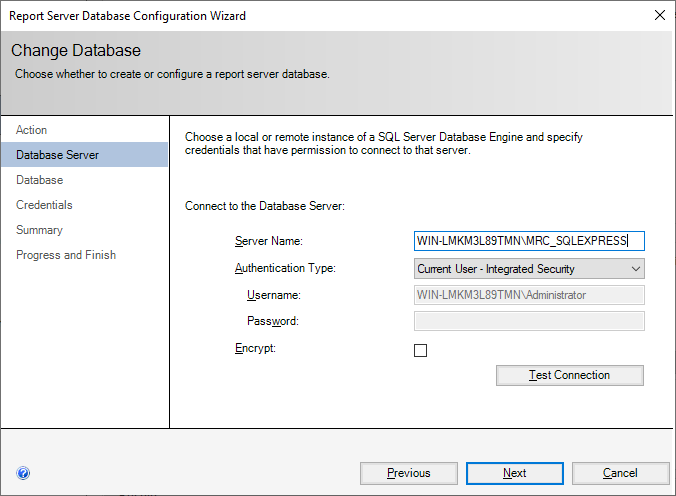Screen dimensions: 676x496
Task: Proceed with the Next button
Action: pyautogui.click(x=514, y=473)
